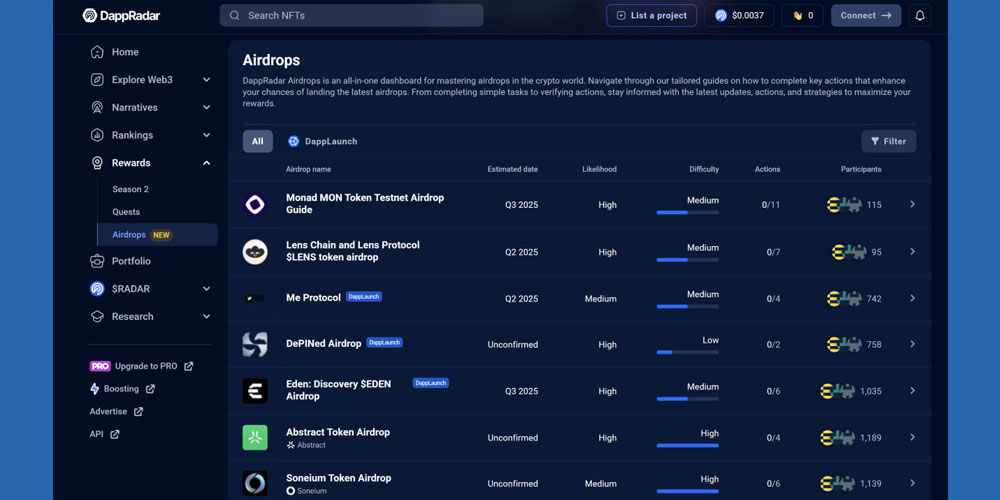Click the search magnifier icon
The image size is (1000, 500).
click(x=235, y=15)
